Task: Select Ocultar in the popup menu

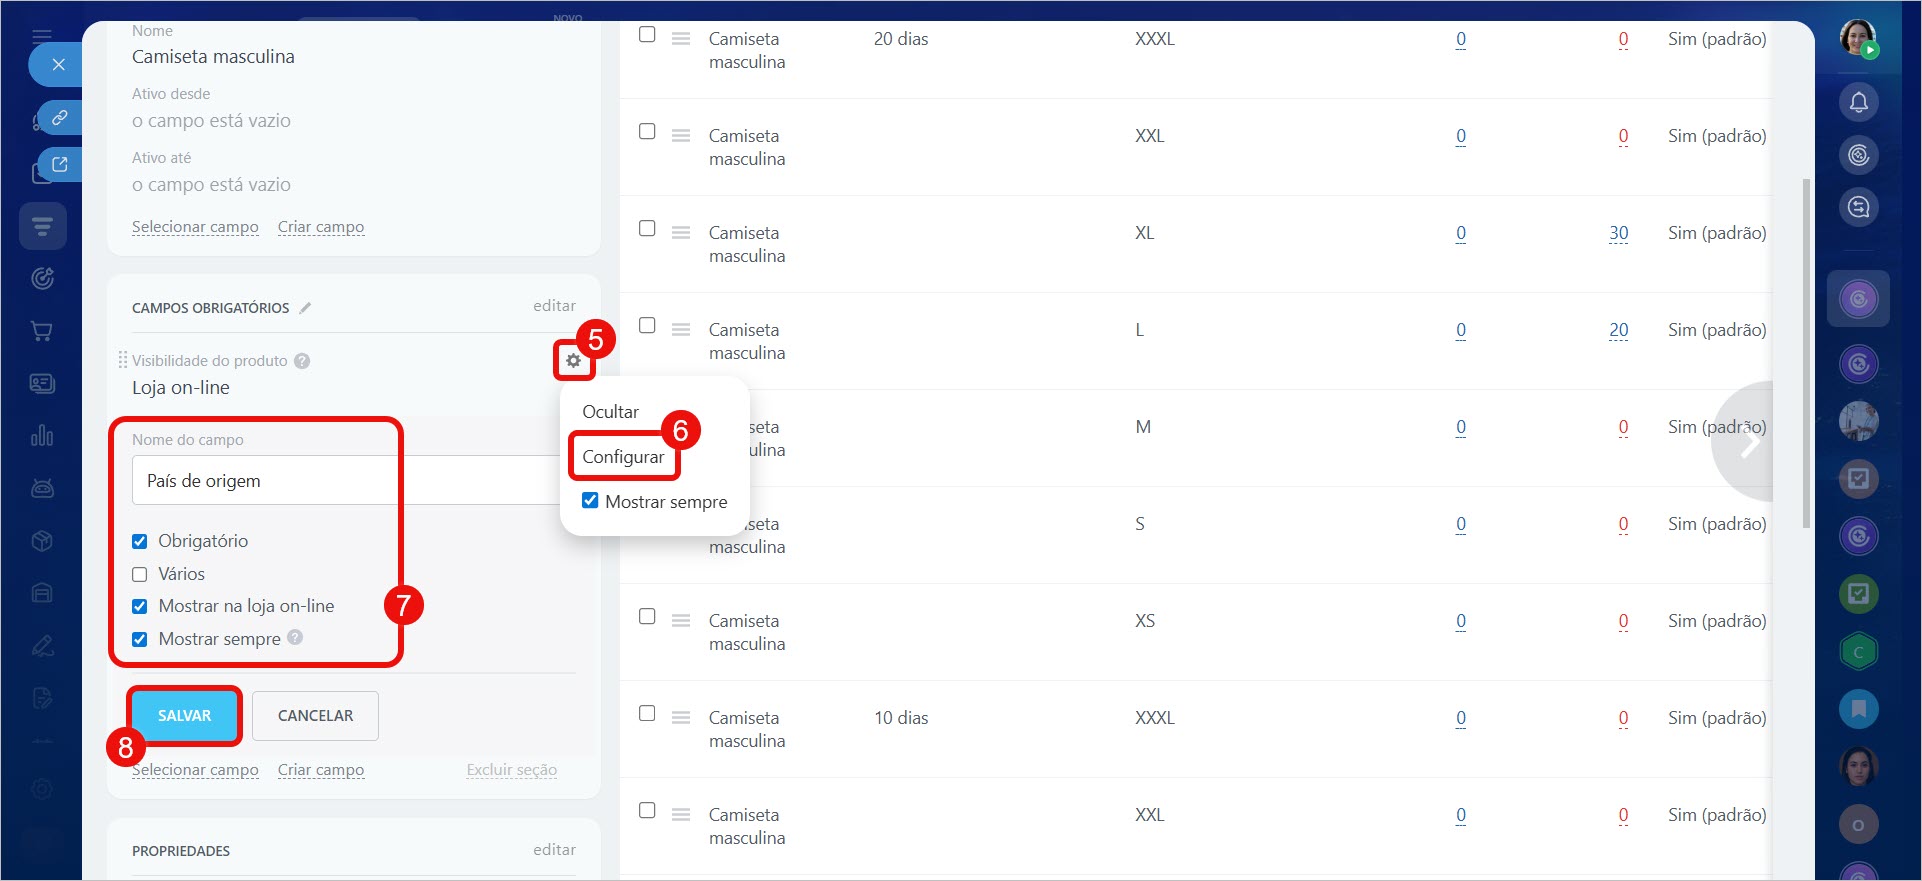Action: coord(610,412)
